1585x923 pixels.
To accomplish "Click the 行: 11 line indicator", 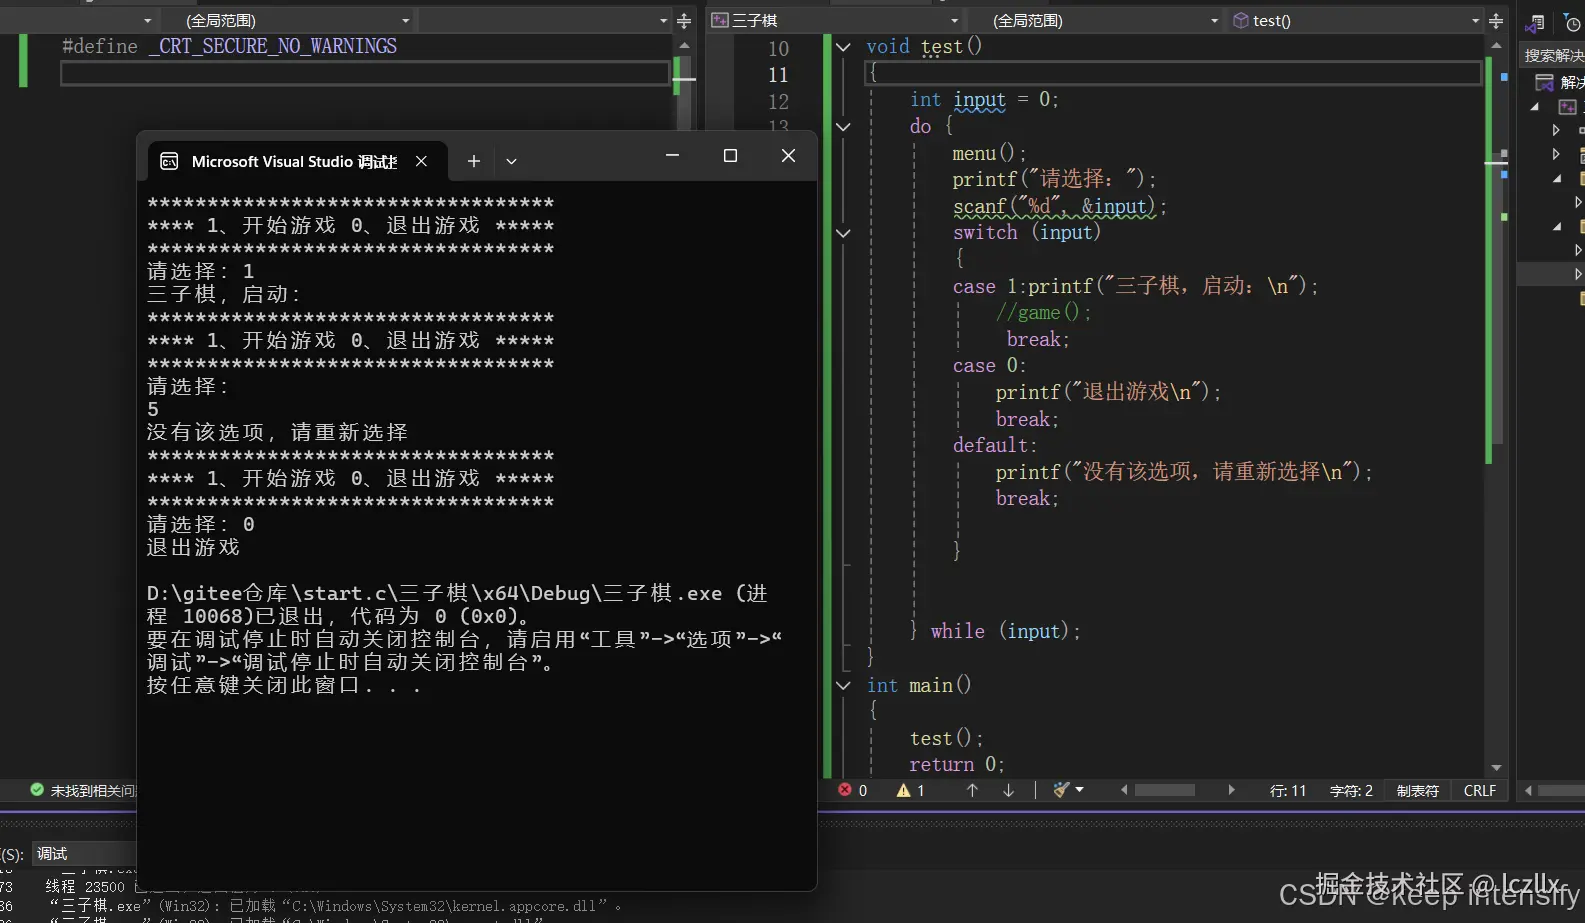I will [1288, 791].
